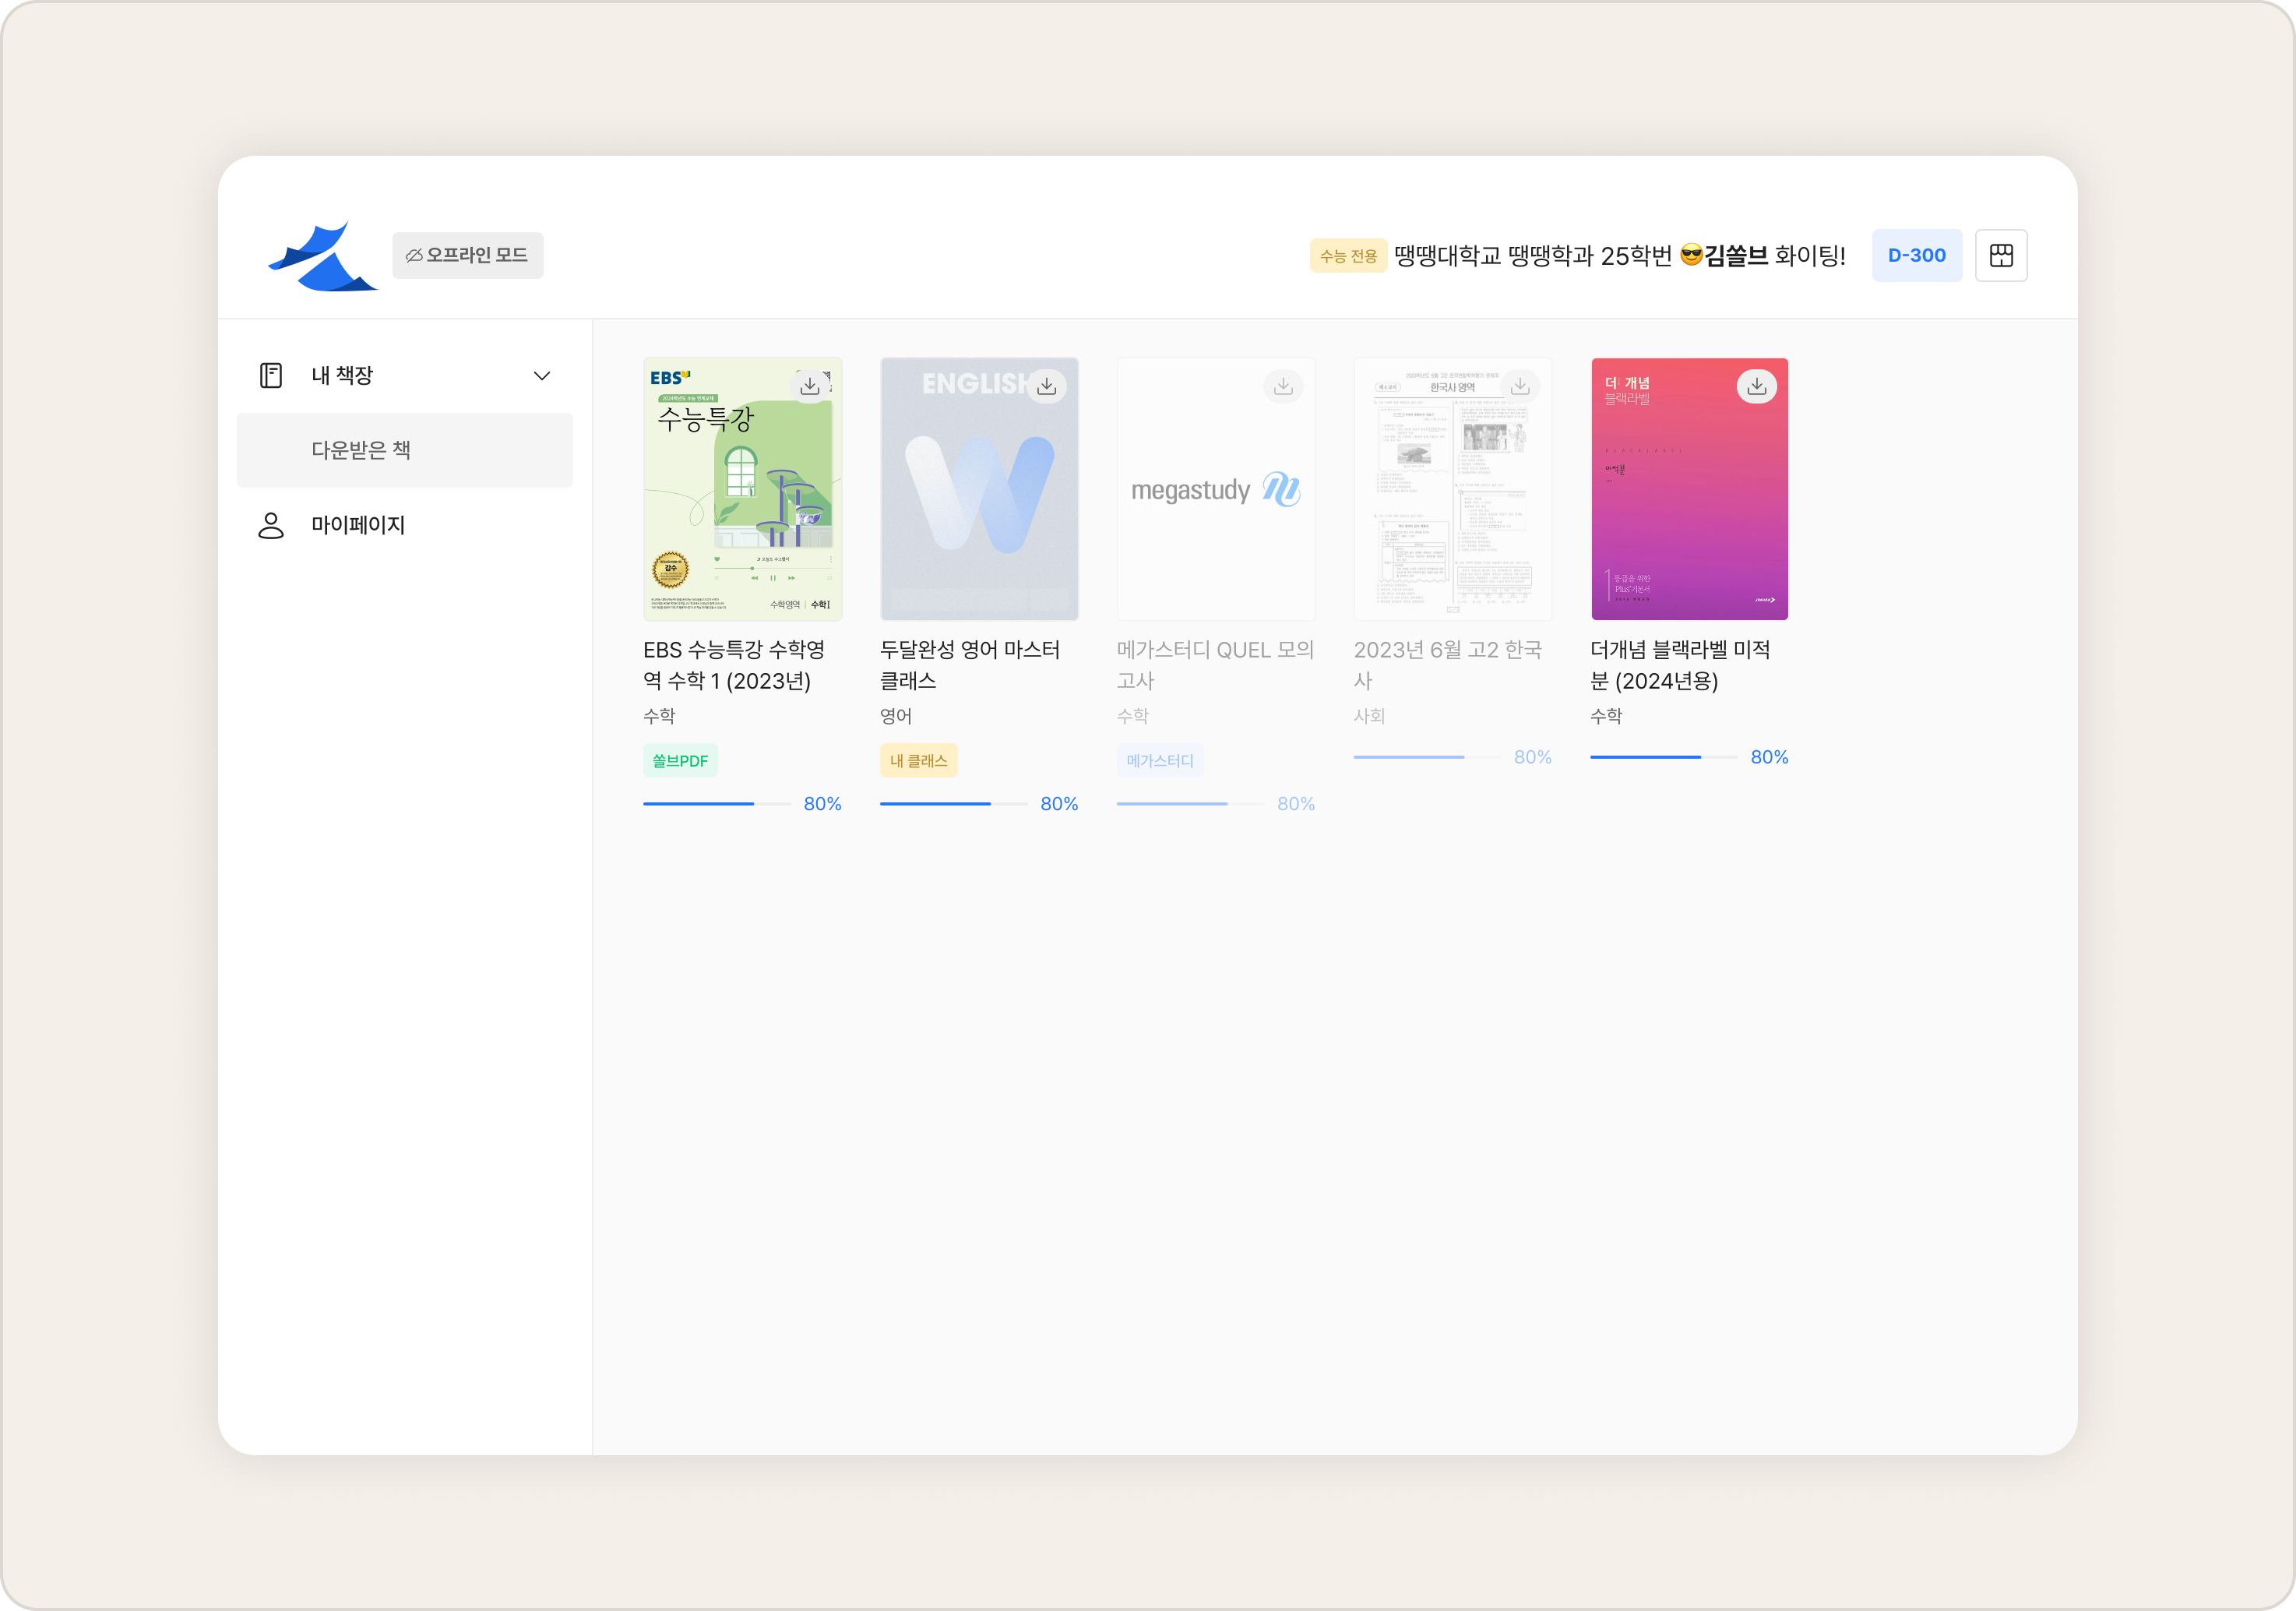Click 사회 subject label
Screen dimensions: 2296x1611
point(1369,716)
